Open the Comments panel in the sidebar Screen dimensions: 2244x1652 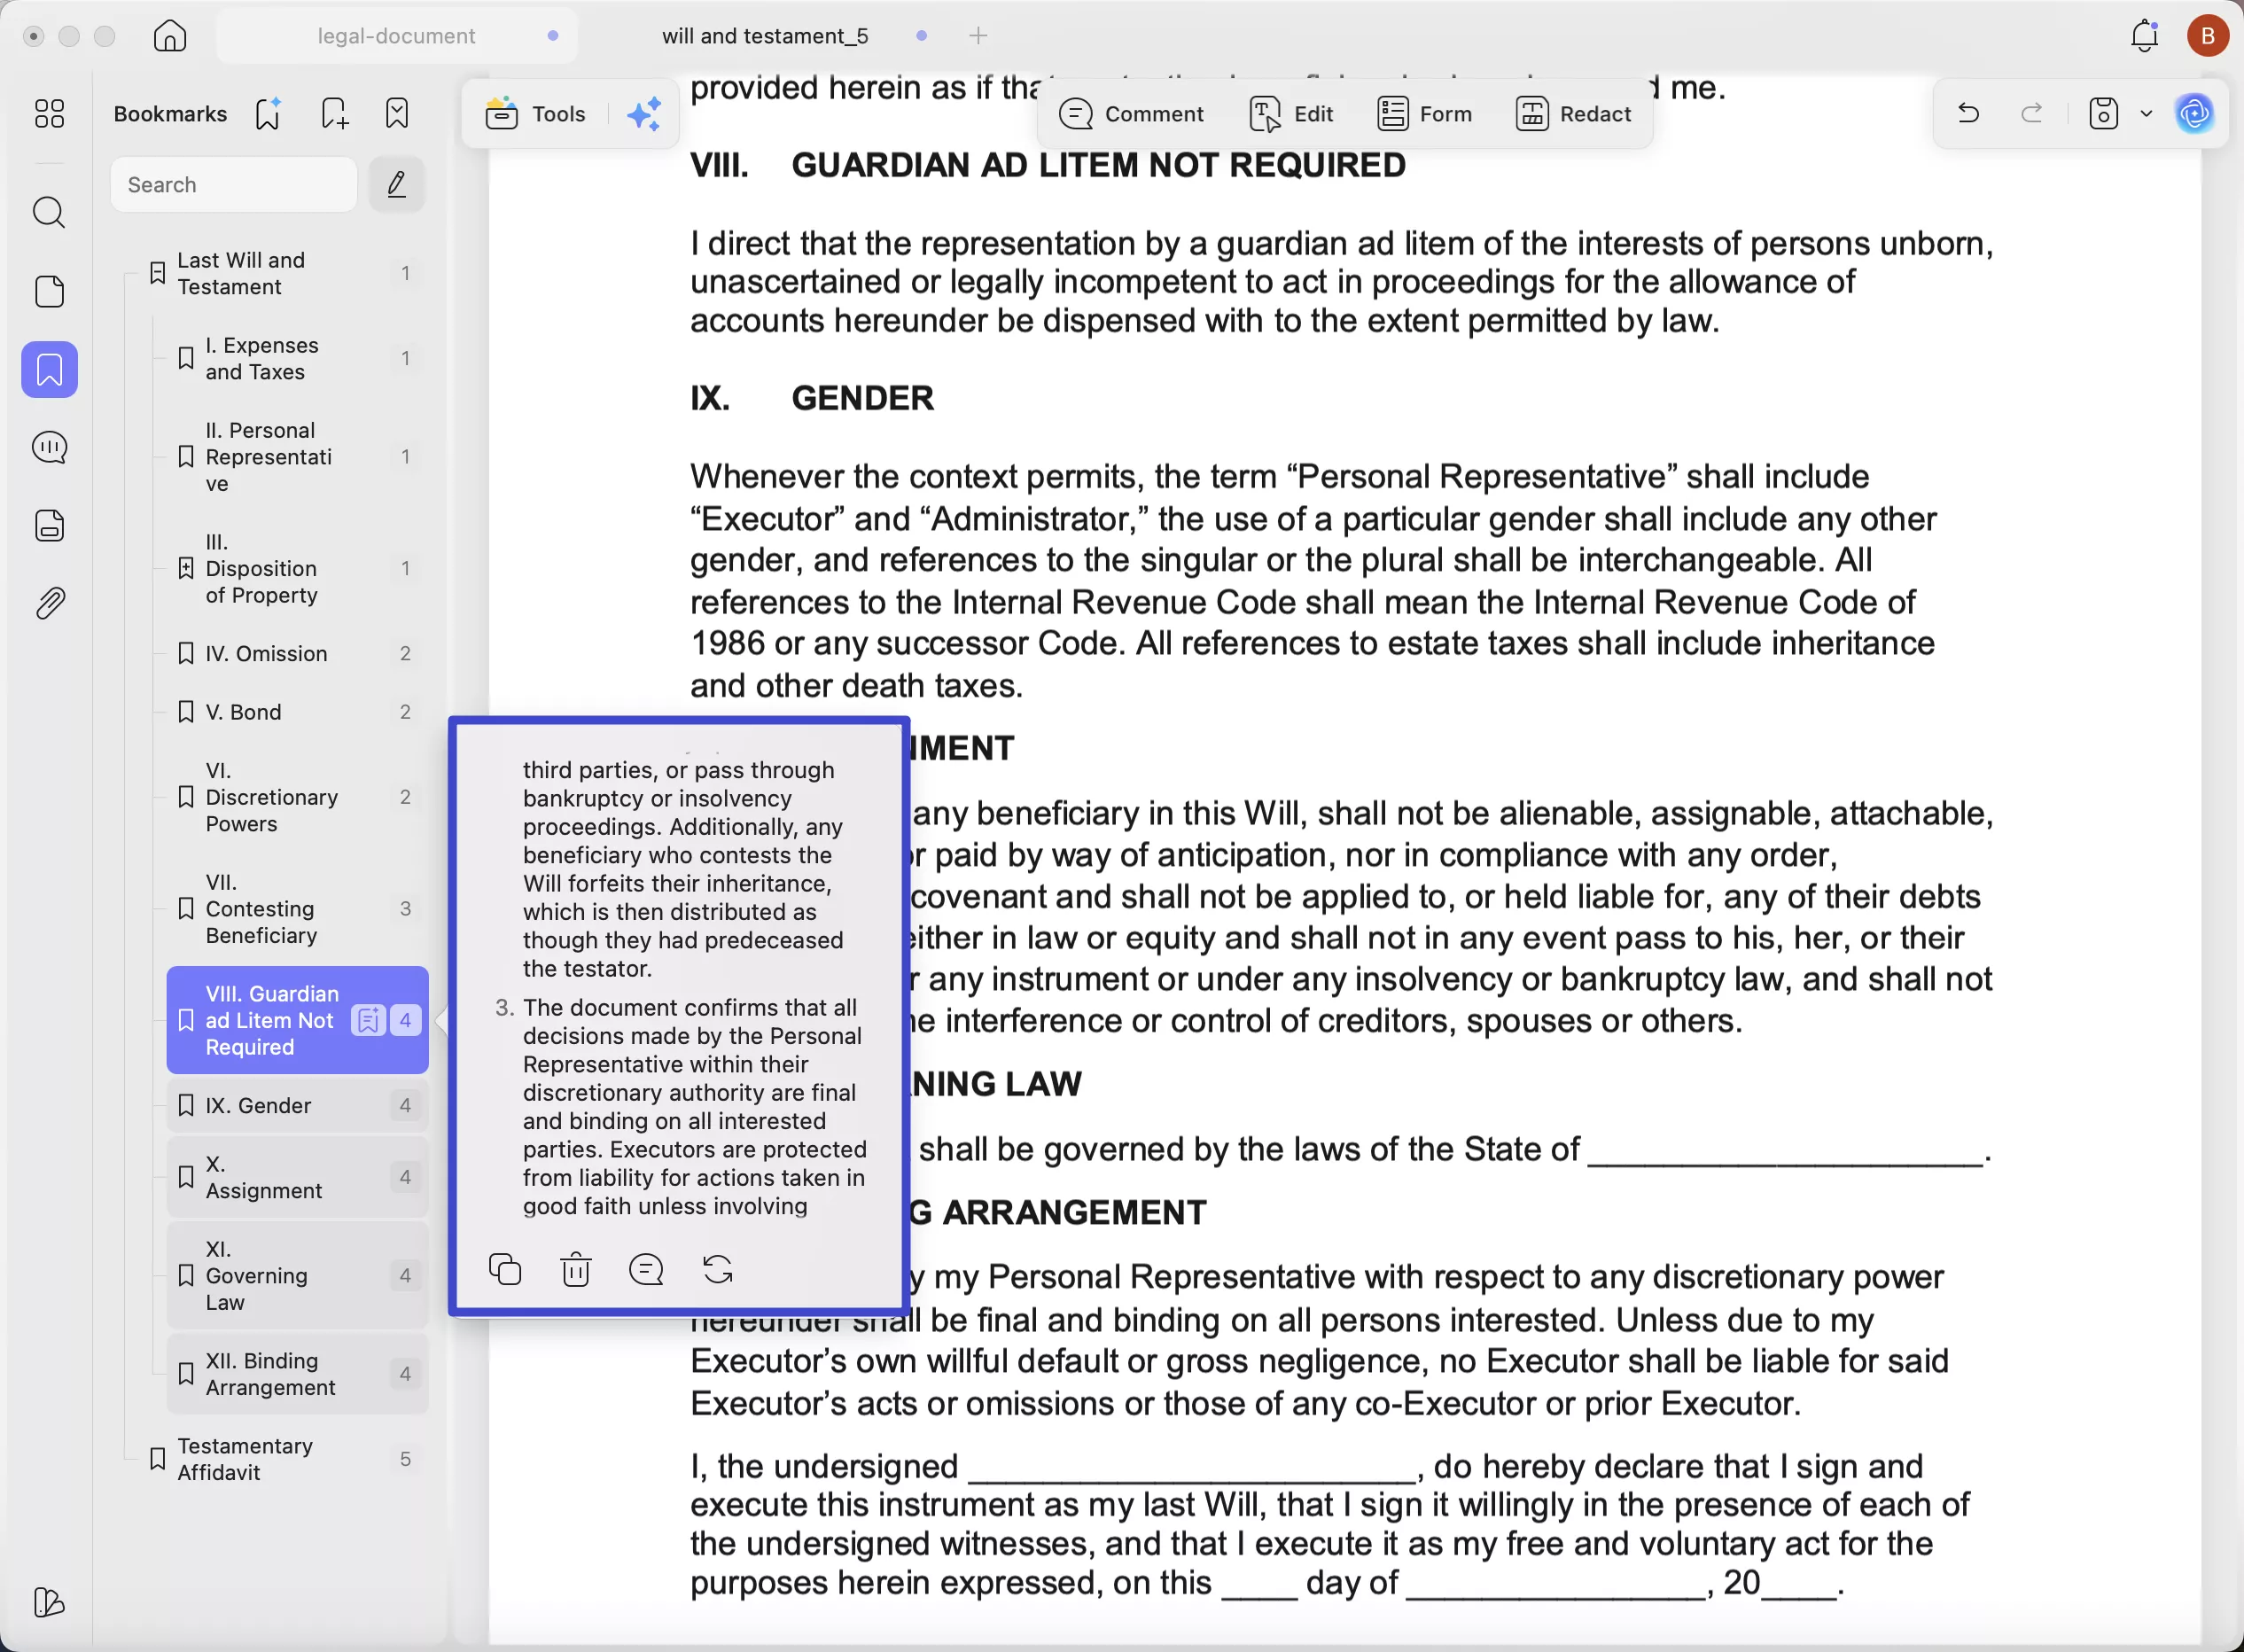48,447
